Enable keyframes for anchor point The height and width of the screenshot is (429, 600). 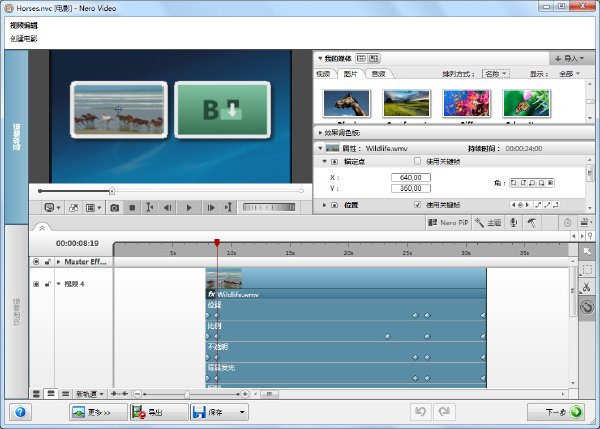point(417,161)
